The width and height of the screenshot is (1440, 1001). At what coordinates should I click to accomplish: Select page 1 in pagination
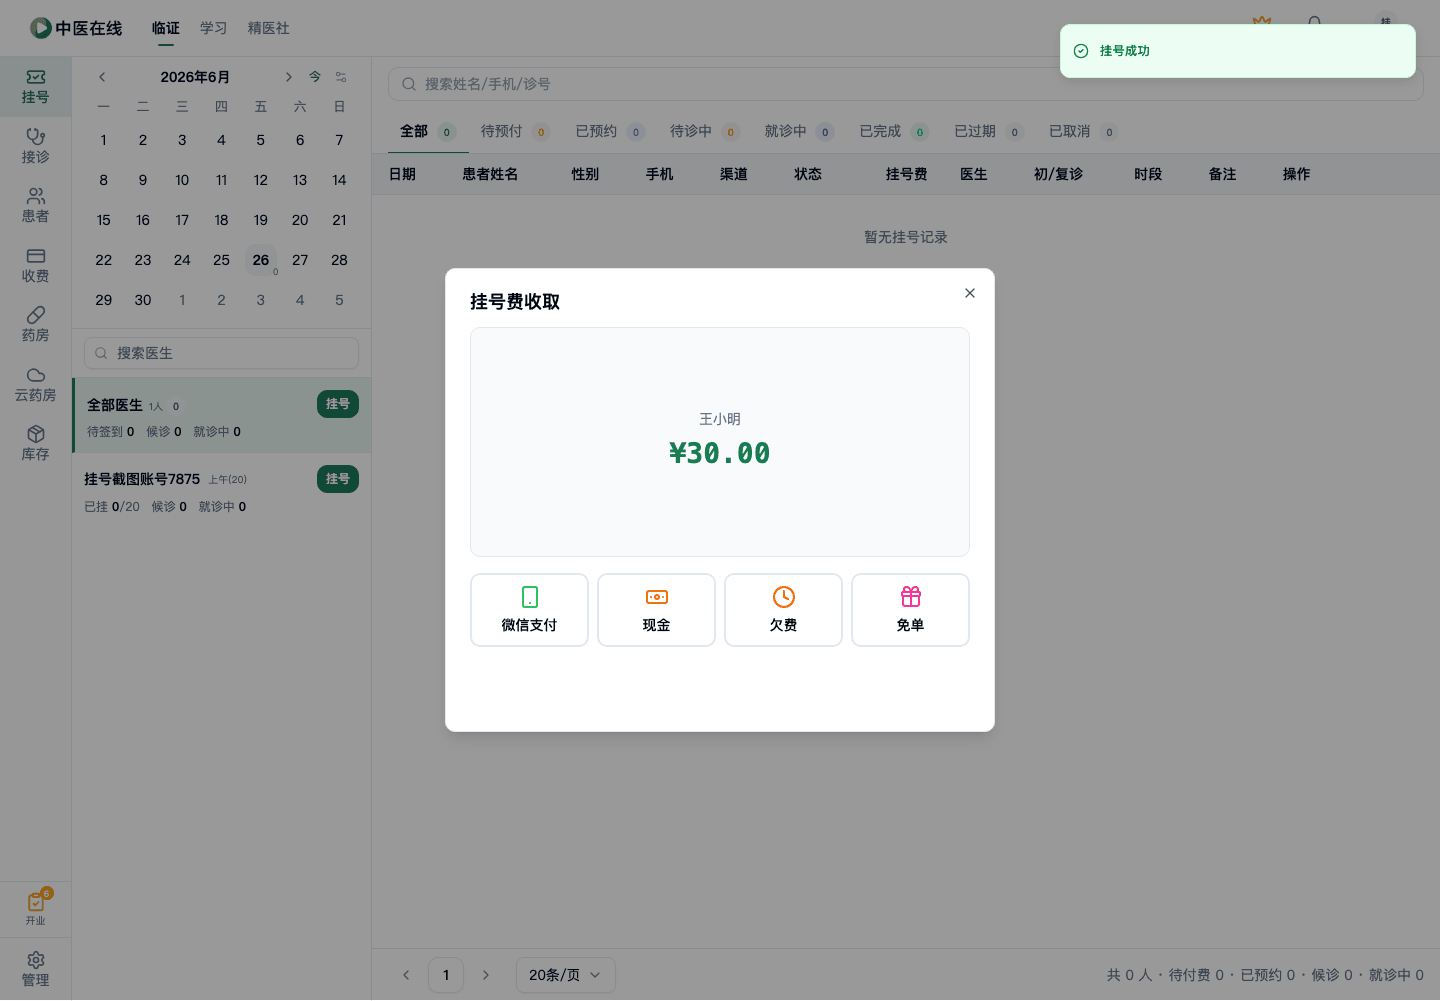click(446, 975)
